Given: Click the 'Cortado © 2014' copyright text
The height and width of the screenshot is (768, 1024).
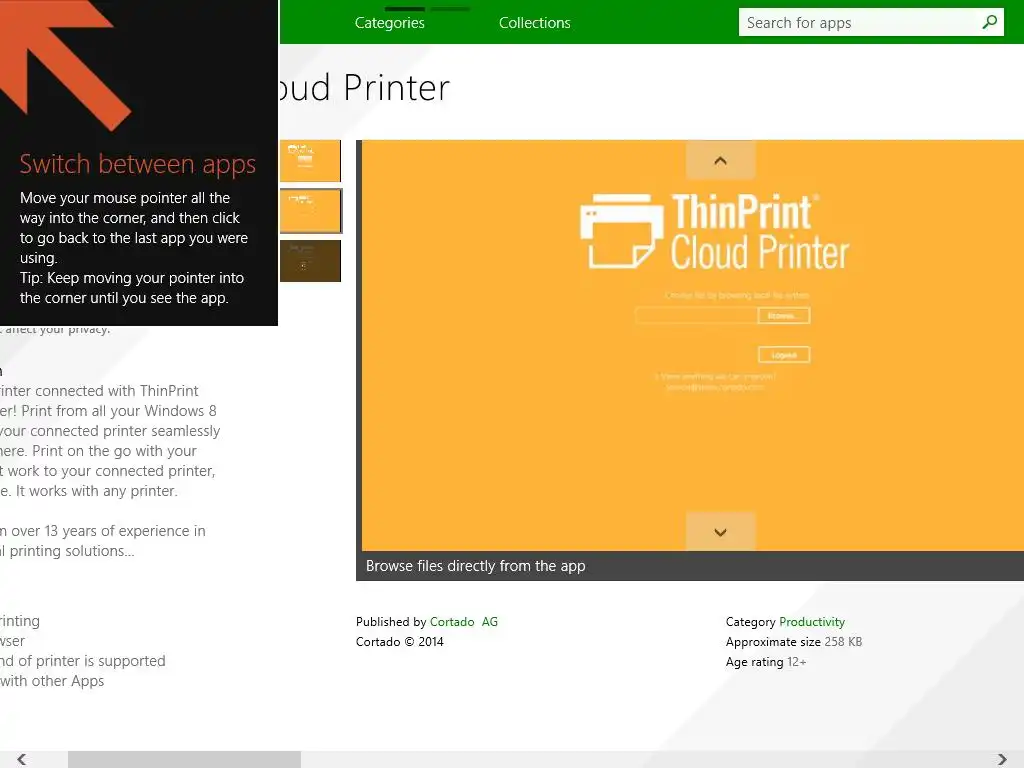Looking at the screenshot, I should [400, 642].
